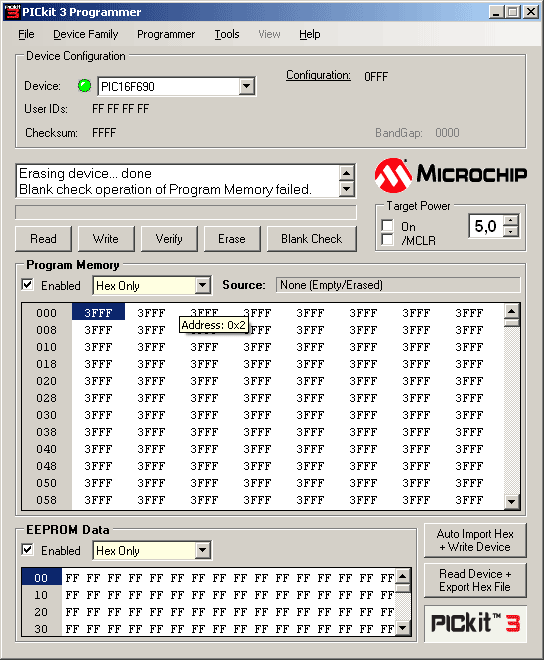Enable Target Power On checkbox
This screenshot has height=660, width=544.
click(x=387, y=226)
